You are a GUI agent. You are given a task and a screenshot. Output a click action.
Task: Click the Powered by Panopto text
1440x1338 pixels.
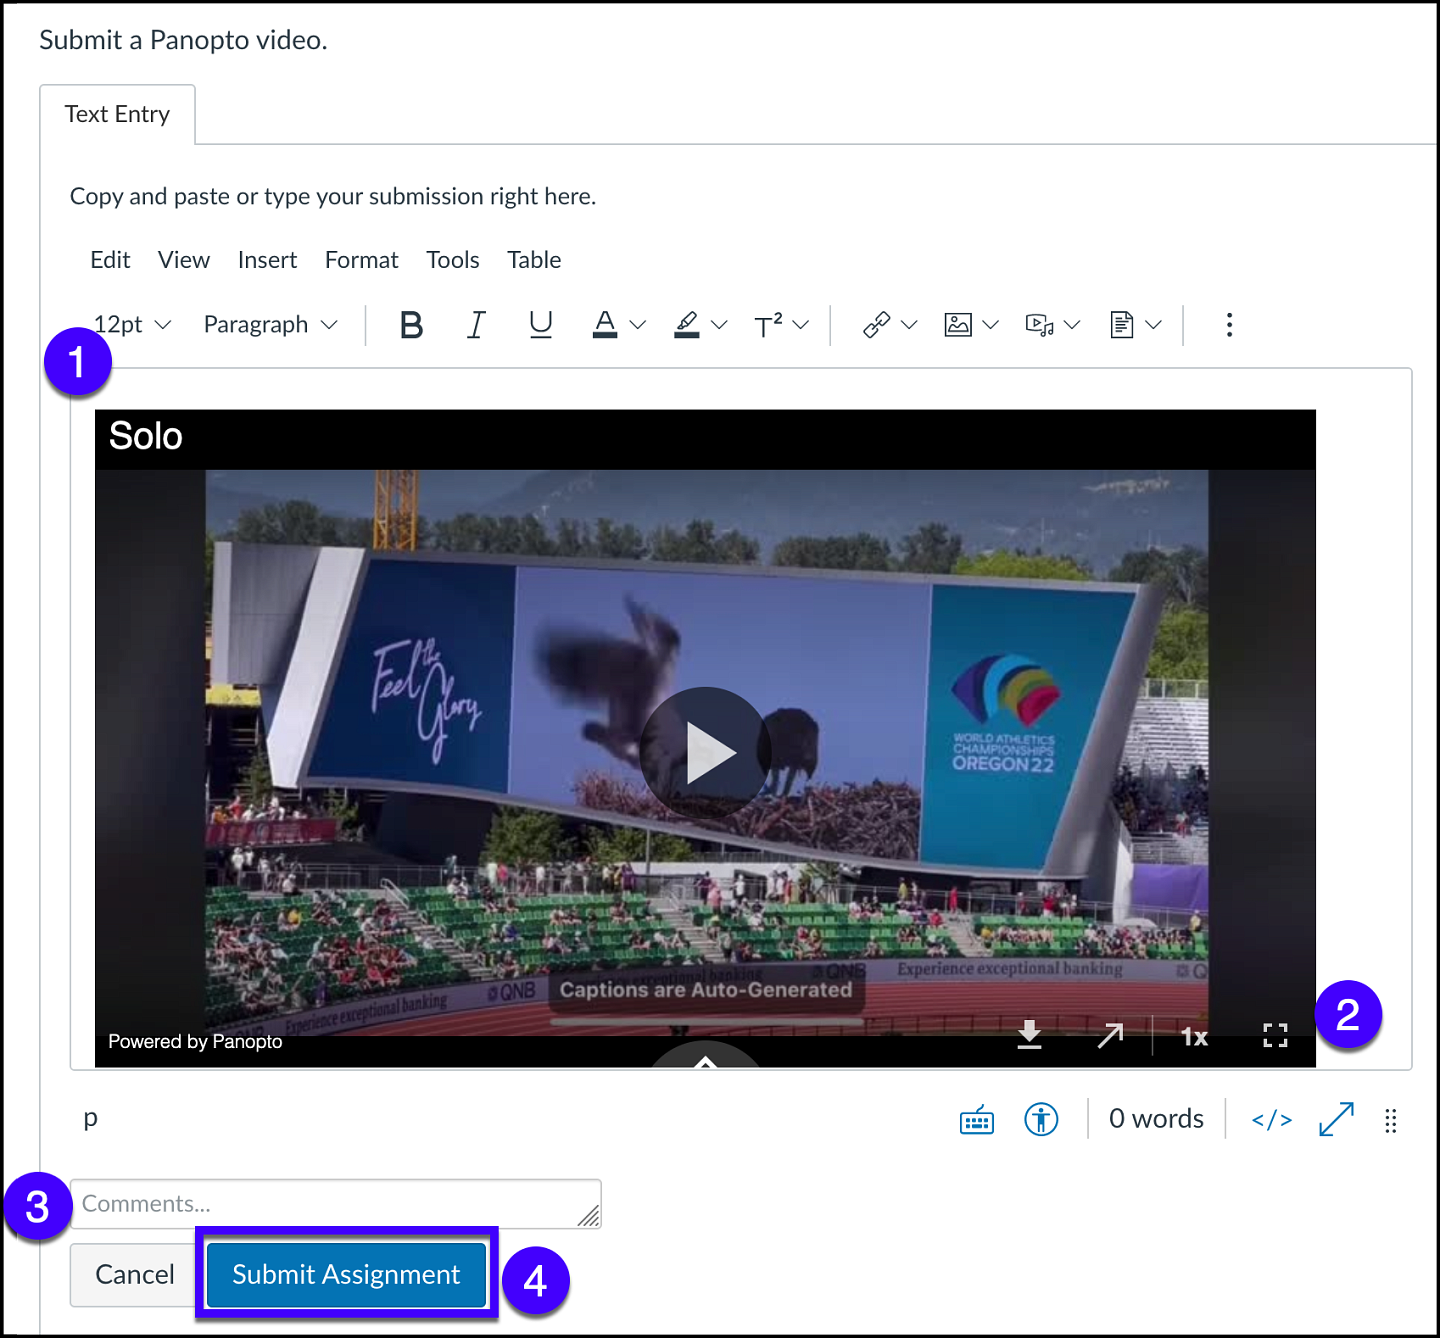(195, 1041)
